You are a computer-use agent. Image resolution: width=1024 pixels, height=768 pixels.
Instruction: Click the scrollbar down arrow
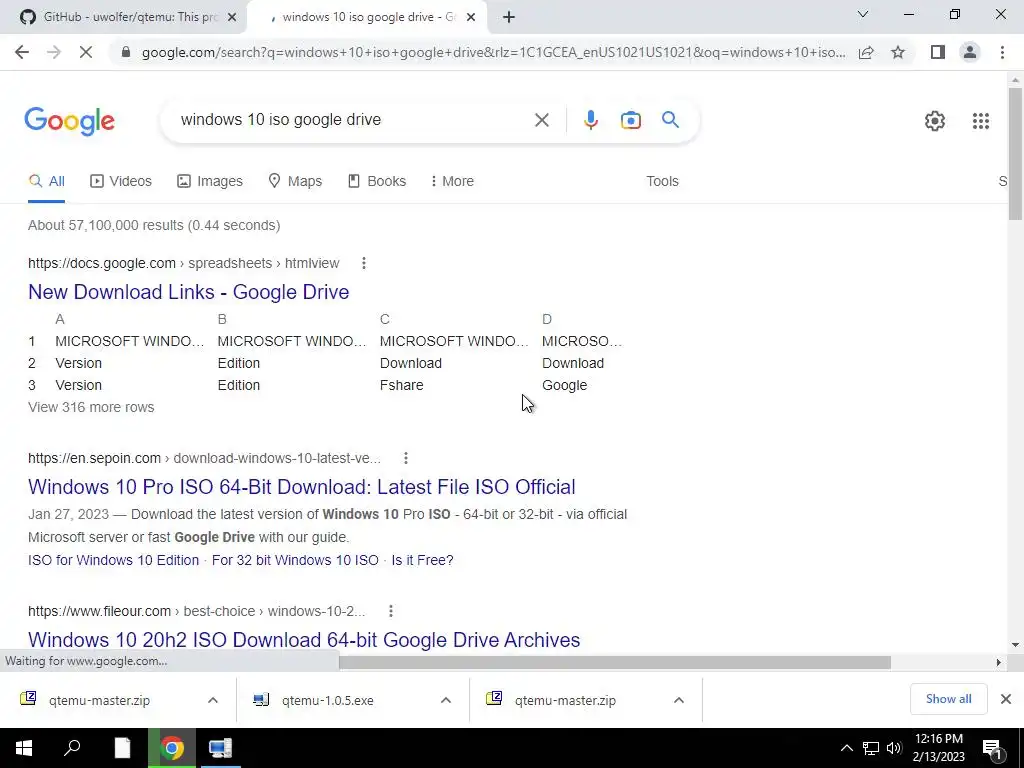[1015, 646]
